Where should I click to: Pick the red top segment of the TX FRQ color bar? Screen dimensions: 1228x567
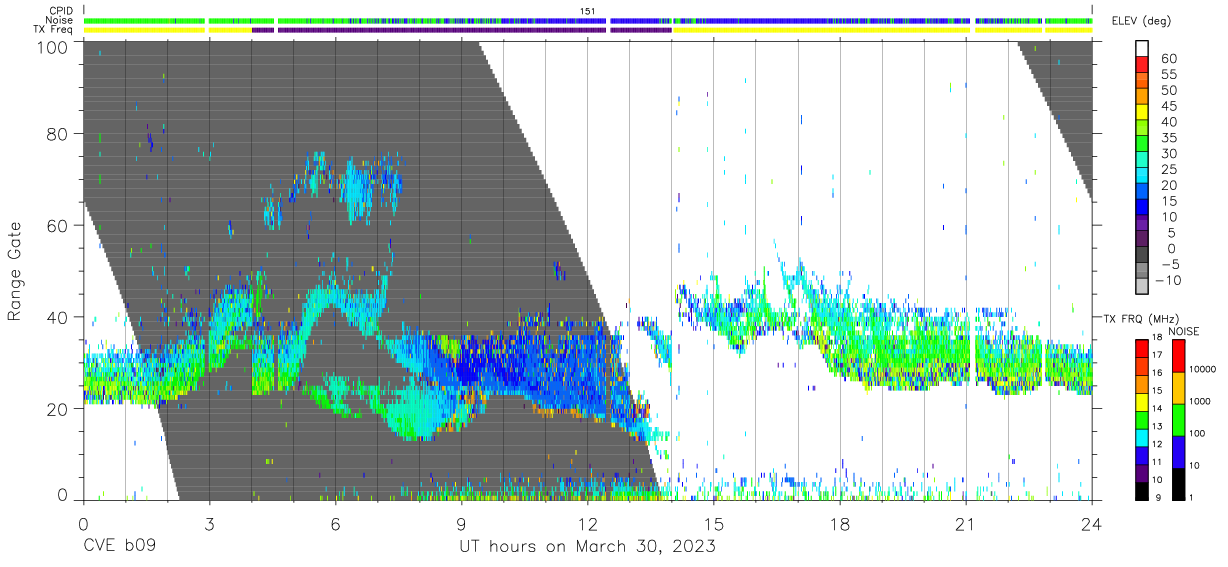click(x=1142, y=349)
